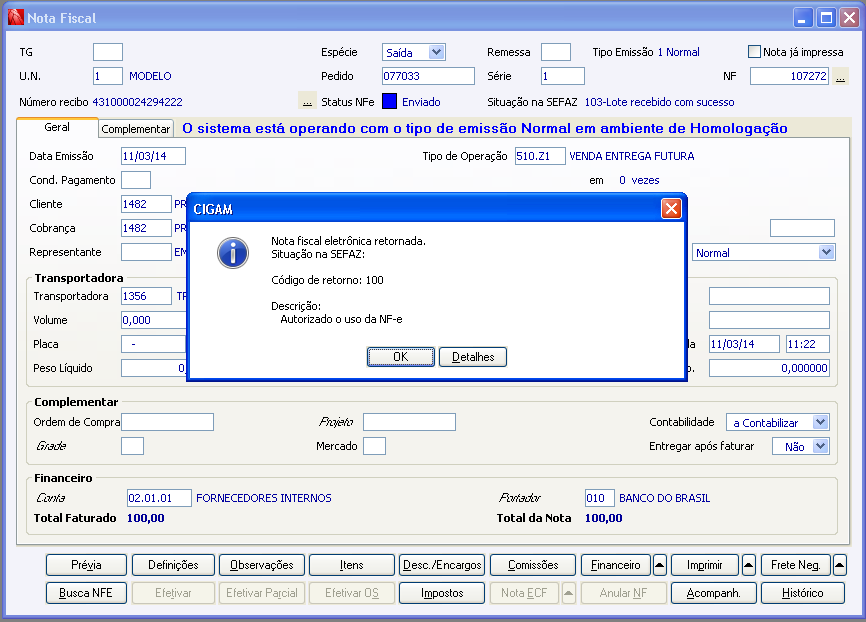Click the time field showing 11:22

click(807, 344)
